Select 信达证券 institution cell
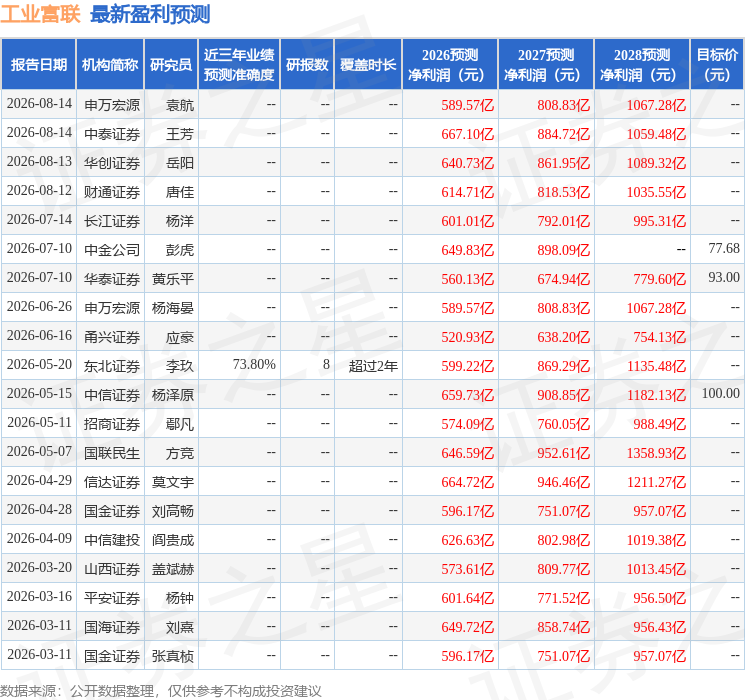Image resolution: width=745 pixels, height=700 pixels. point(112,482)
